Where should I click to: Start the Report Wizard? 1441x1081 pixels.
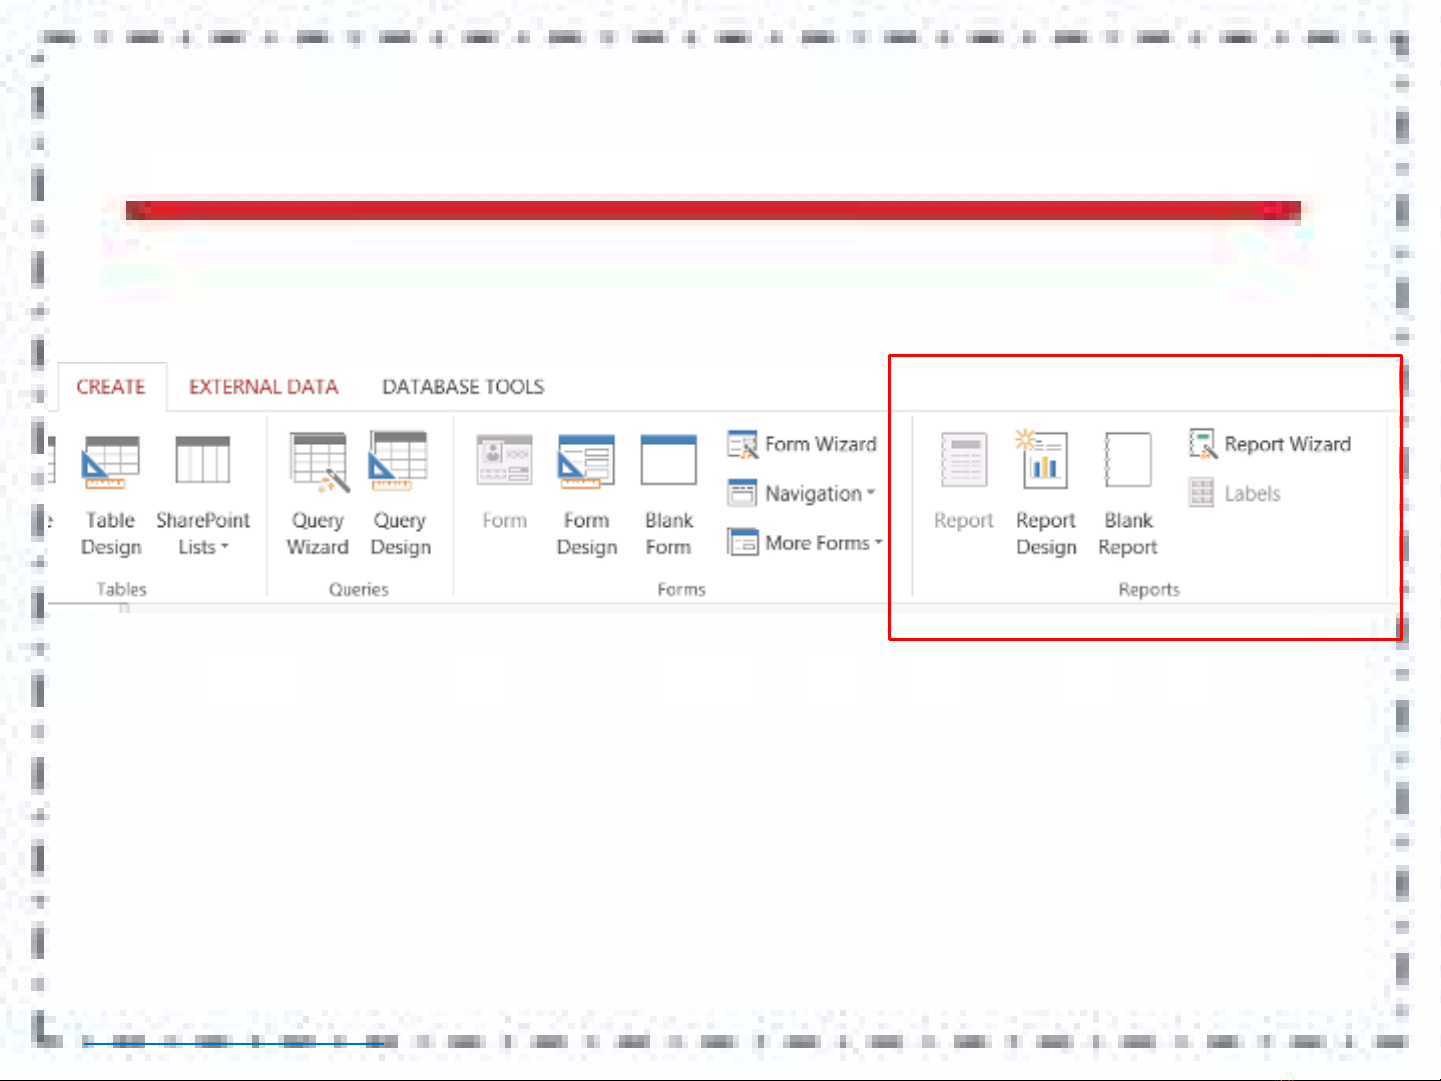1270,444
